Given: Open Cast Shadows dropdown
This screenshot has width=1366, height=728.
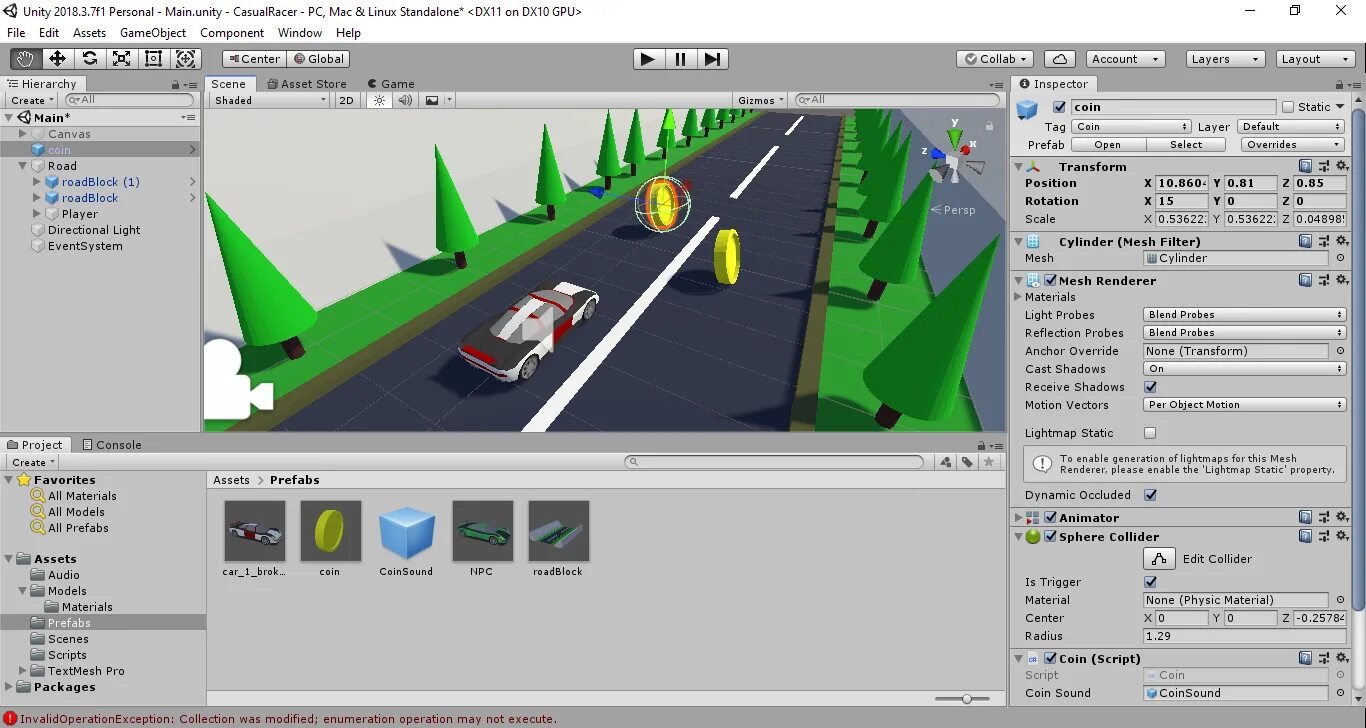Looking at the screenshot, I should click(1245, 369).
